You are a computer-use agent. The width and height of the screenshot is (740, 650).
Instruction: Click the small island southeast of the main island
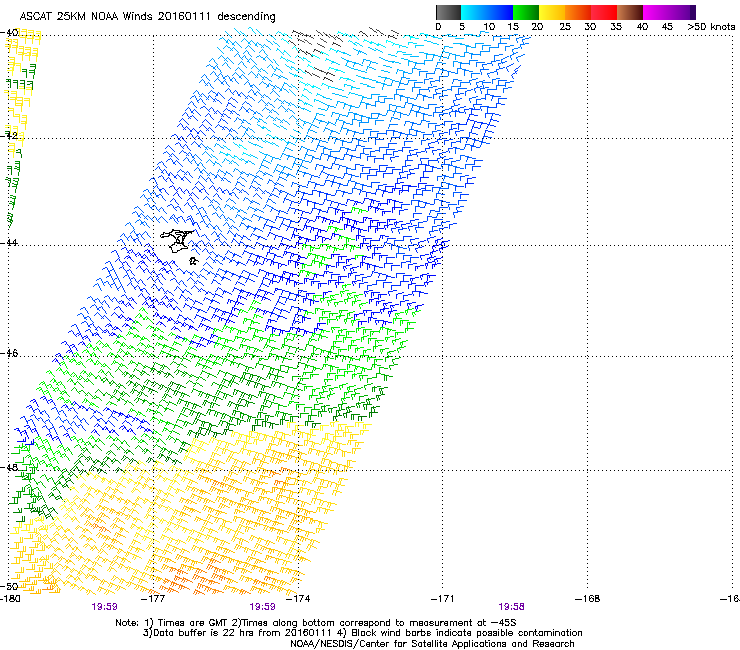click(x=193, y=261)
